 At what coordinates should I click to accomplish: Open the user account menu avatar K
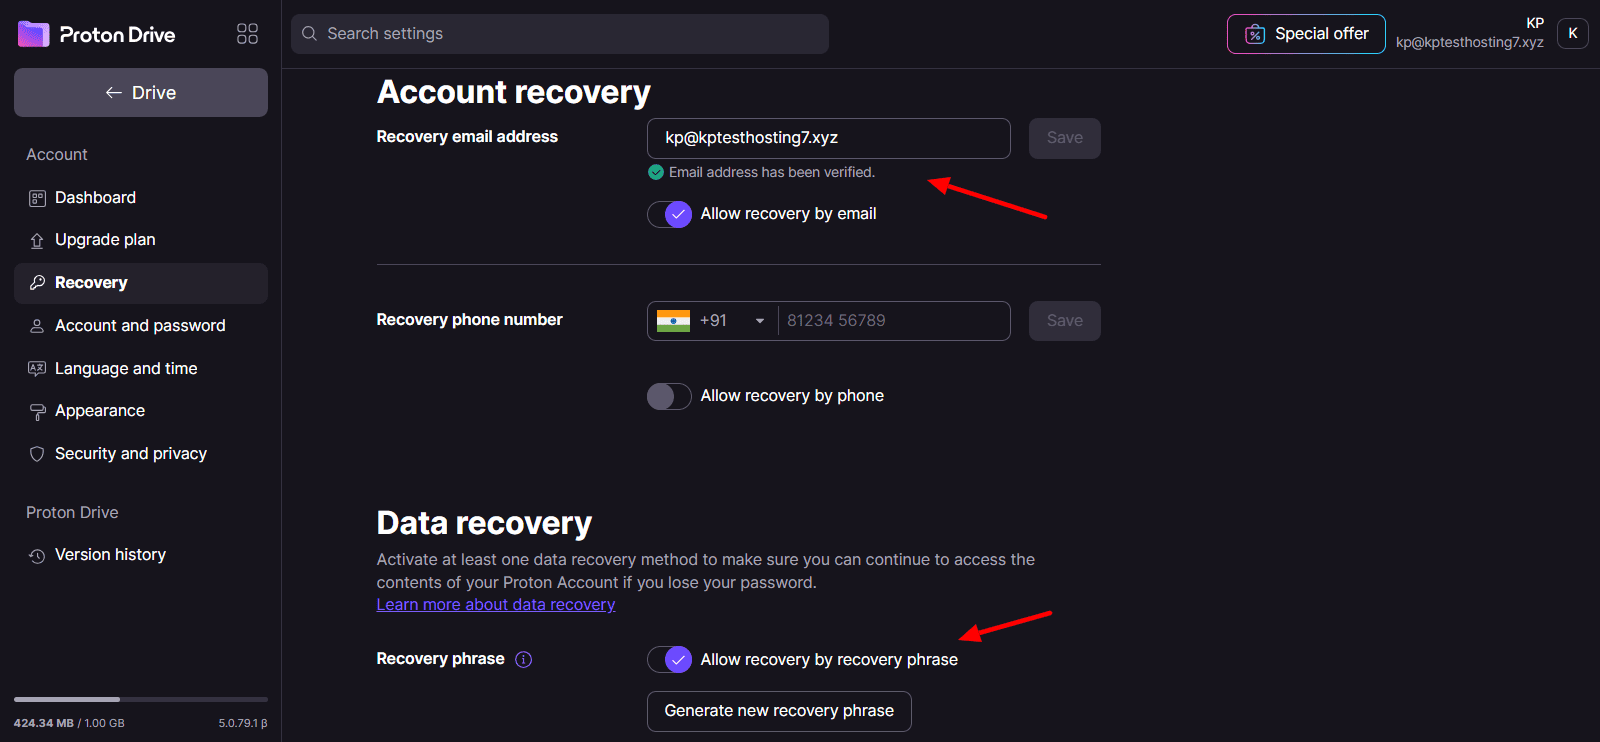click(1572, 33)
